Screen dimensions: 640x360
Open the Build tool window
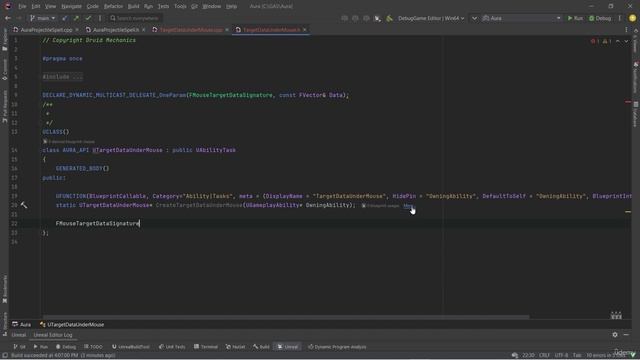click(x=261, y=347)
